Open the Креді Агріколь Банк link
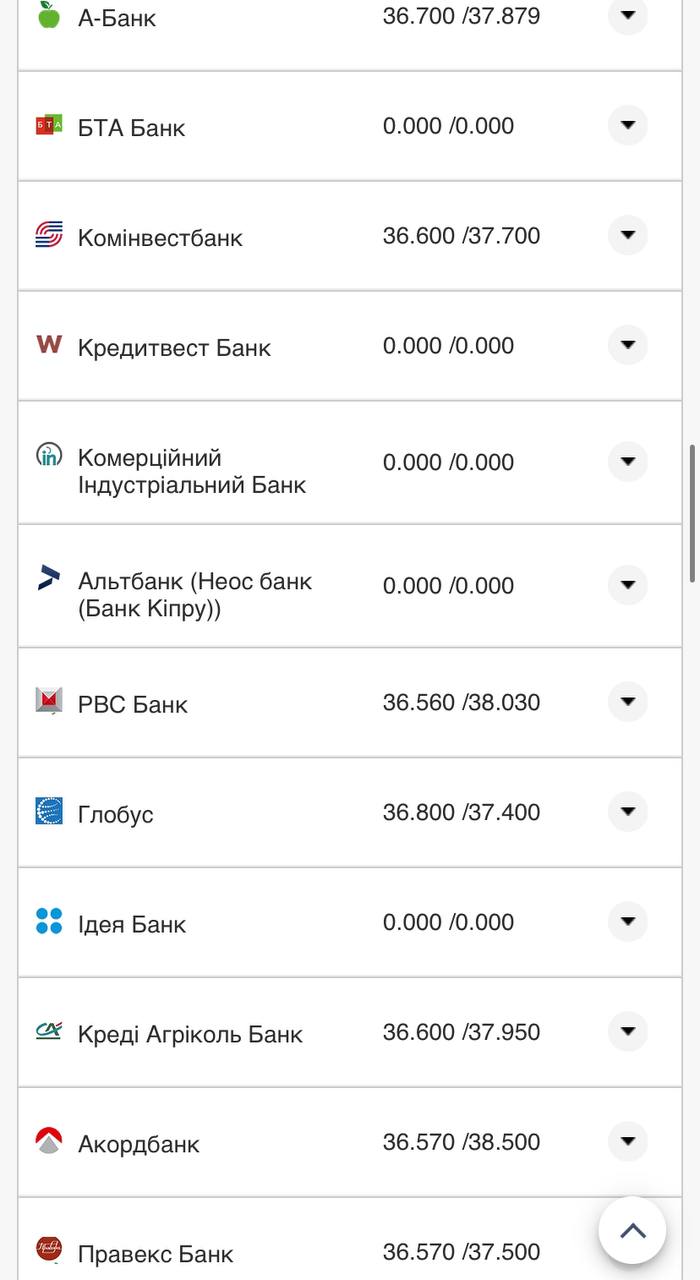This screenshot has height=1280, width=700. click(x=190, y=1034)
